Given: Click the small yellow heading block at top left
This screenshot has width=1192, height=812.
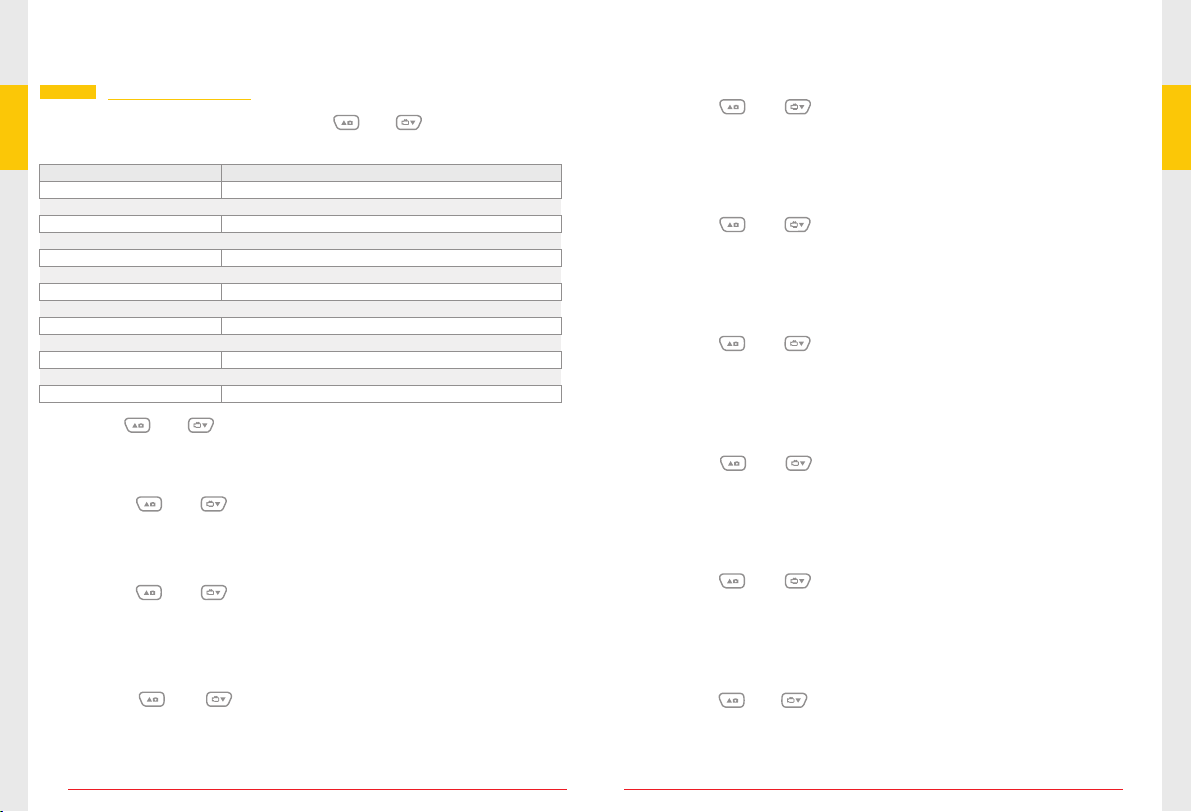Looking at the screenshot, I should pos(68,92).
